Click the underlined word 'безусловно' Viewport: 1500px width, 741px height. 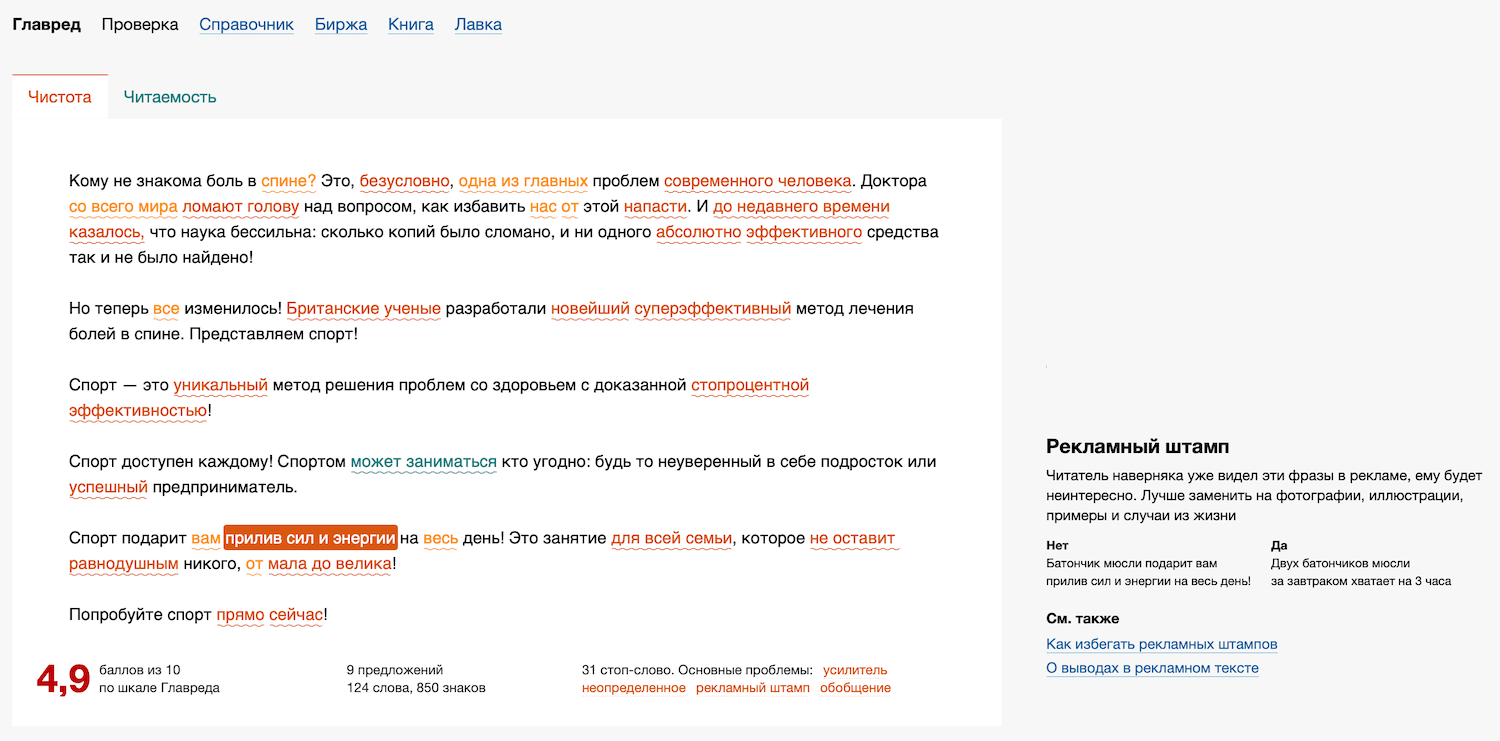pos(405,181)
